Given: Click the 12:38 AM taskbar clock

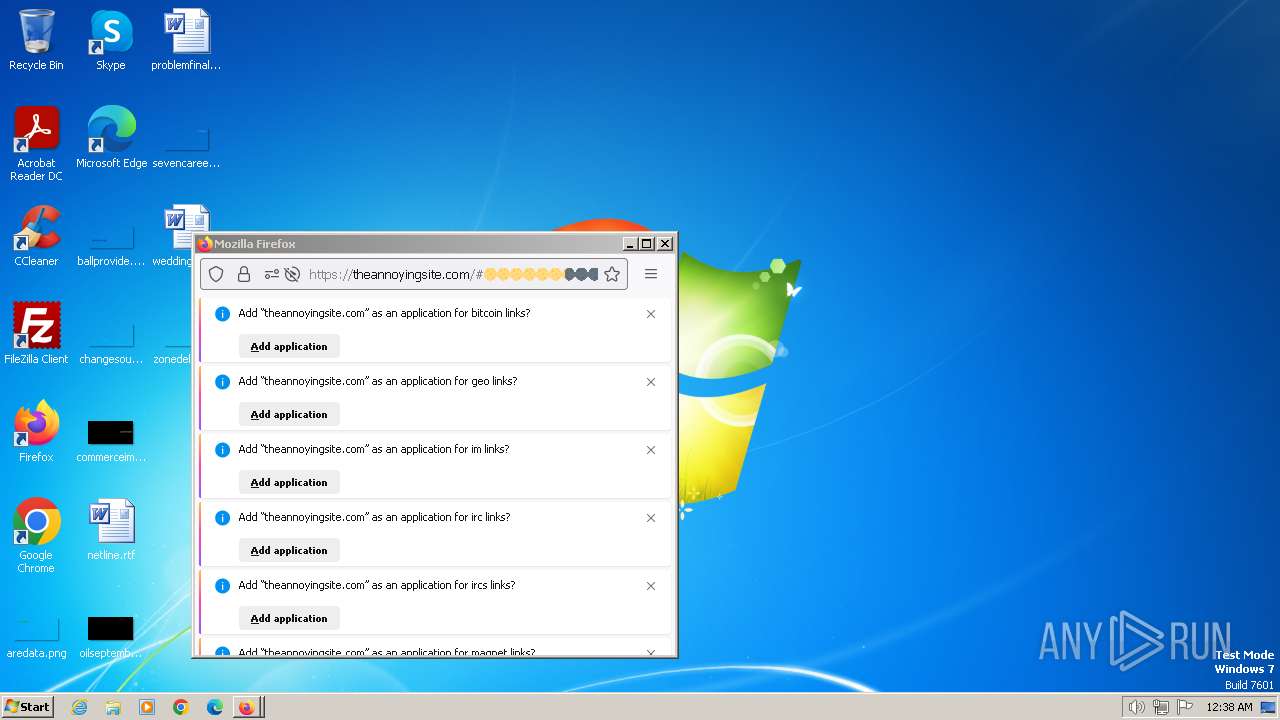Looking at the screenshot, I should [1229, 707].
